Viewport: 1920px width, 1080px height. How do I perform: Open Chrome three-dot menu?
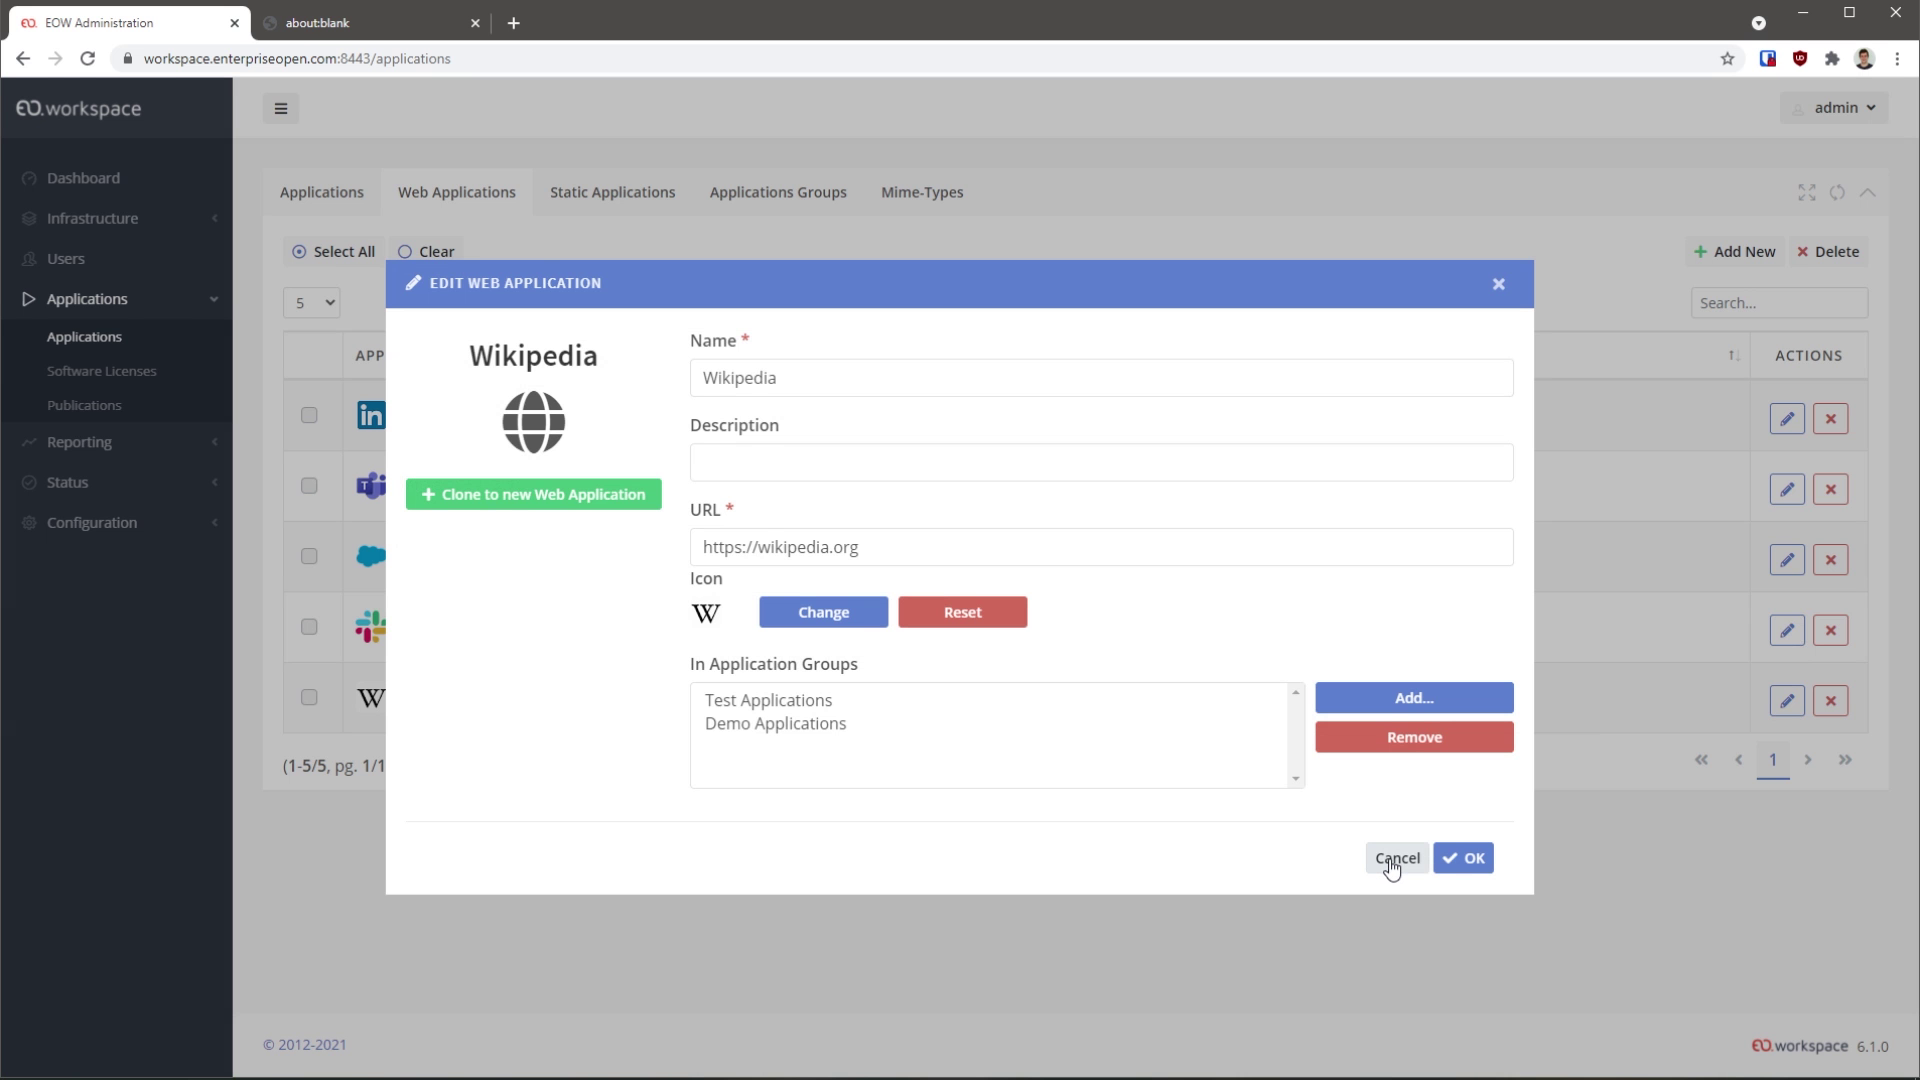pyautogui.click(x=1897, y=58)
